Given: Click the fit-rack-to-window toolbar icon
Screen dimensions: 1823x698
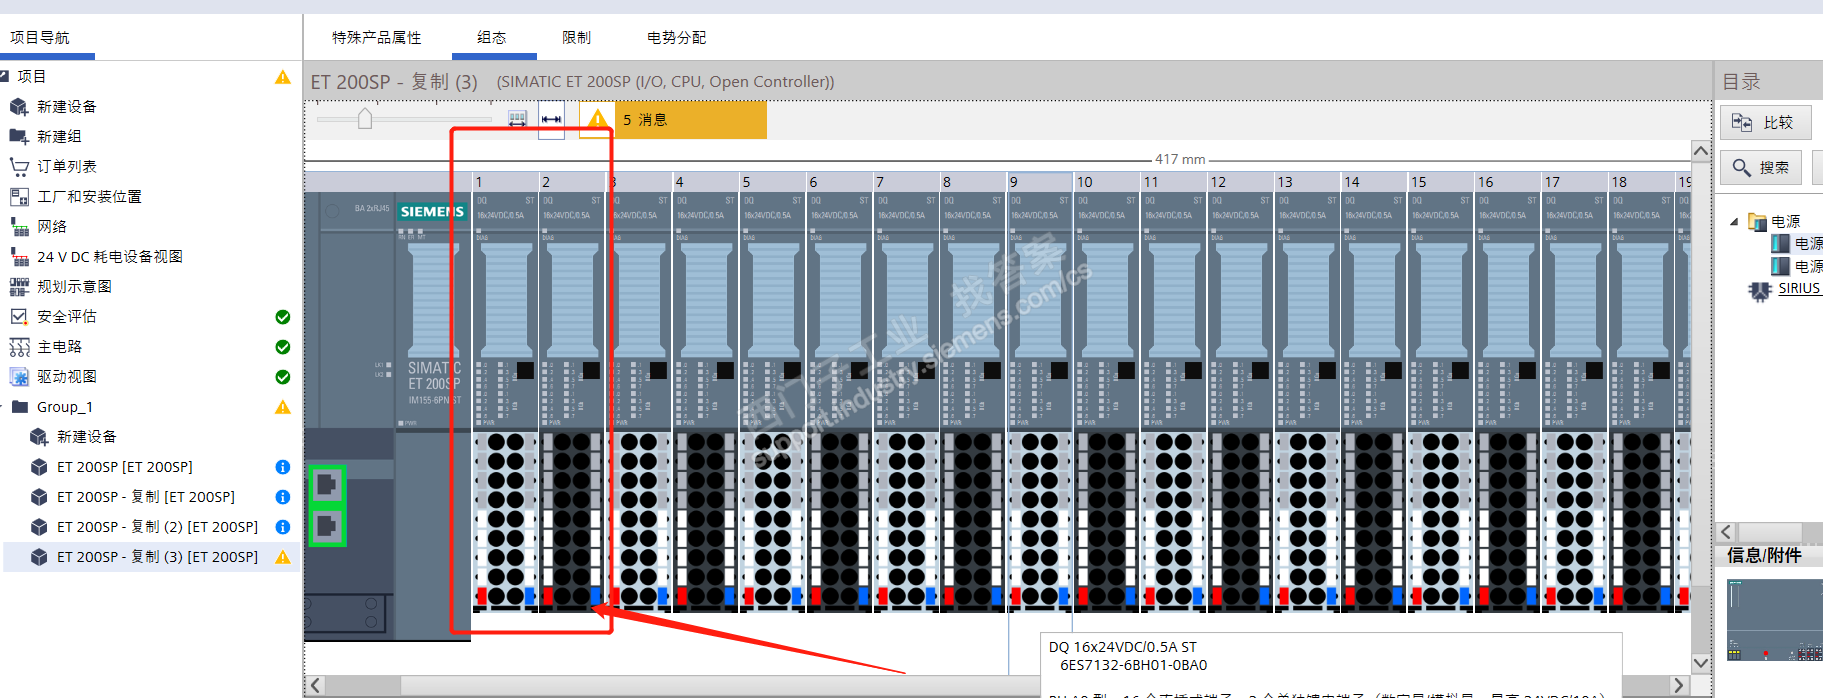Looking at the screenshot, I should (517, 119).
